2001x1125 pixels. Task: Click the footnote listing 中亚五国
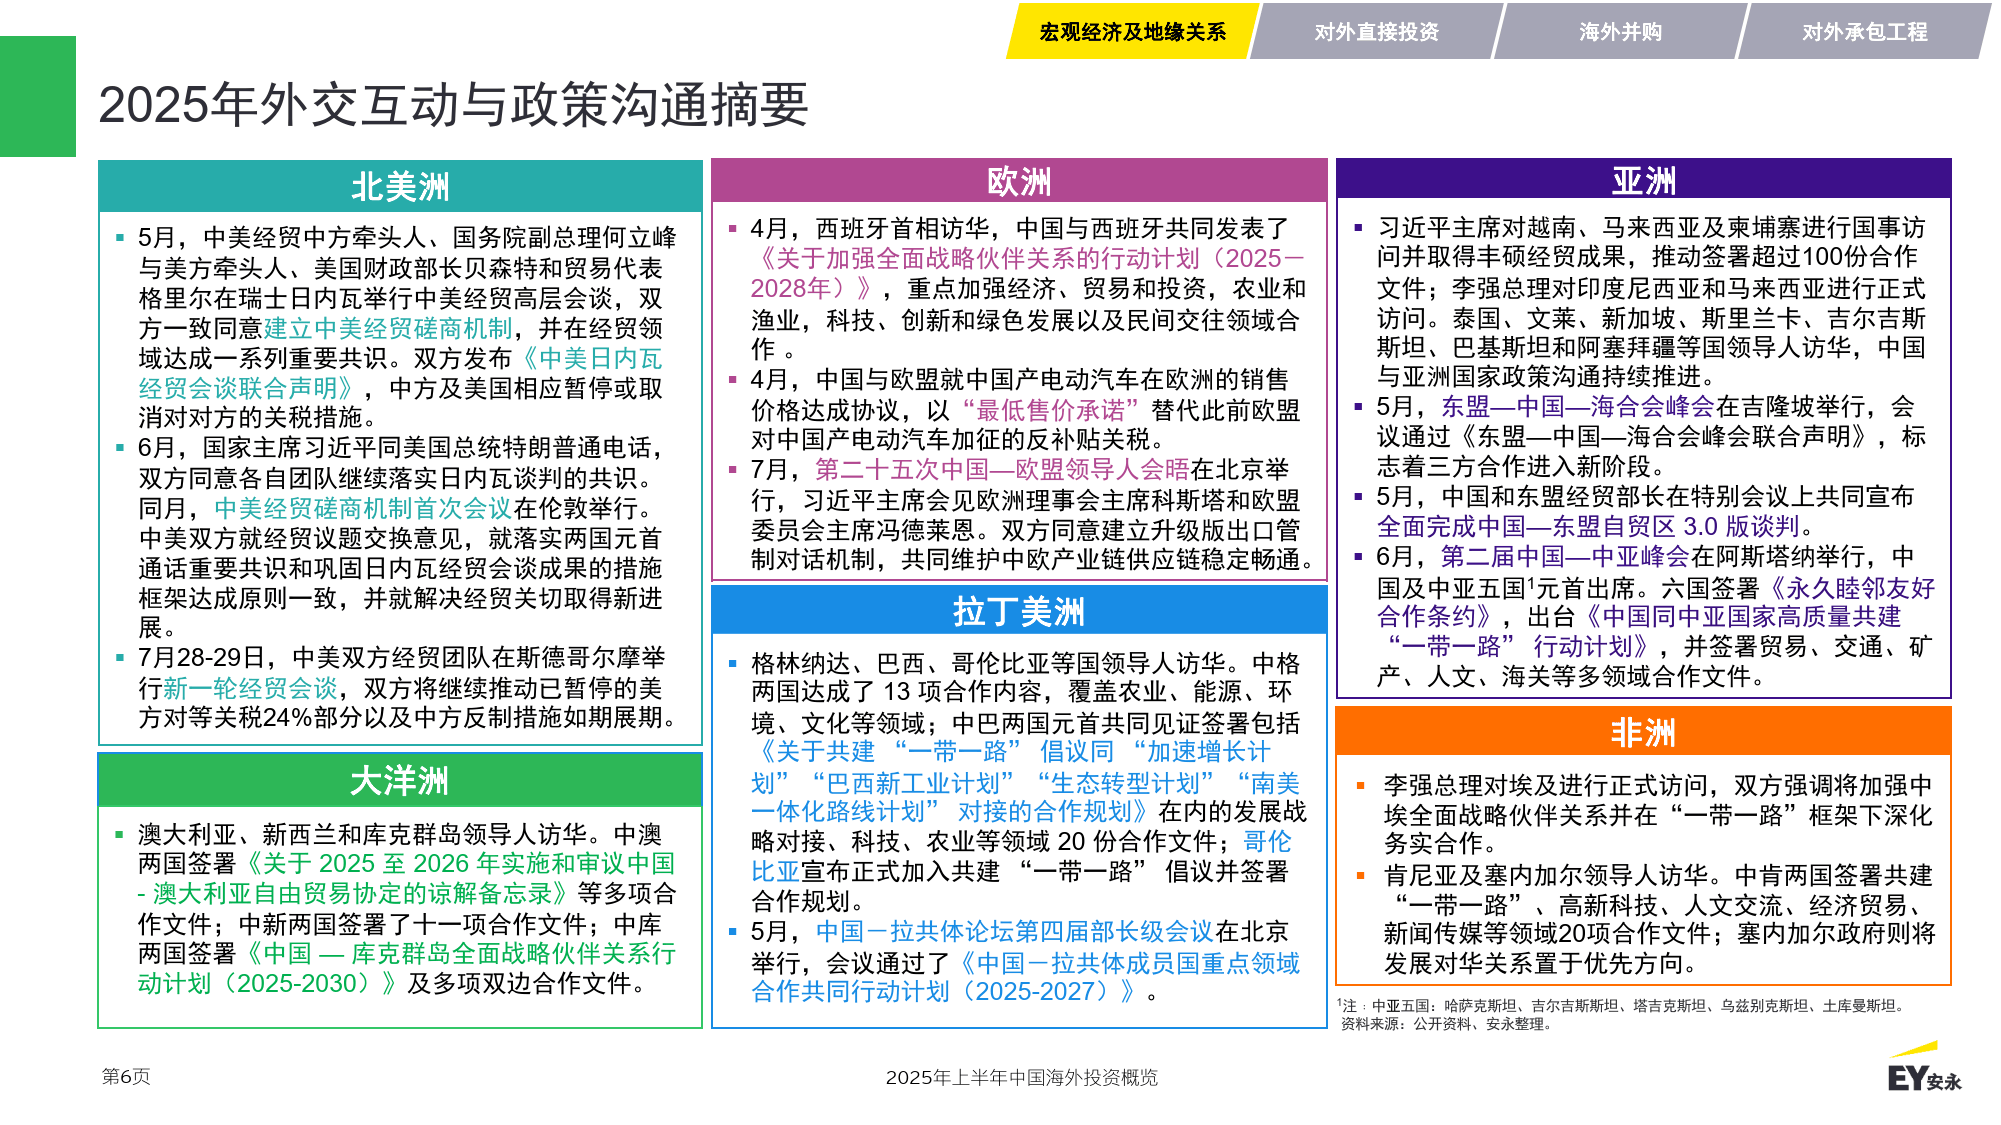coord(1623,1006)
